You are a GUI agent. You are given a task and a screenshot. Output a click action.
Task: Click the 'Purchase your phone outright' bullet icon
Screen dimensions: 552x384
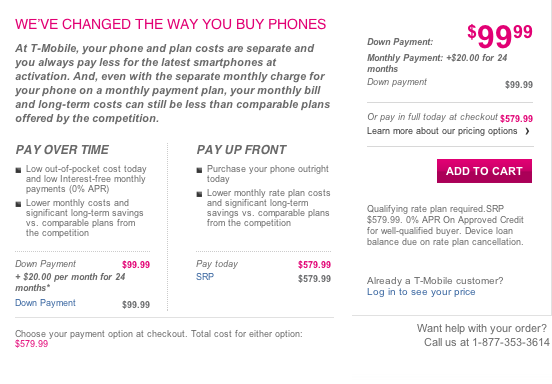click(199, 170)
